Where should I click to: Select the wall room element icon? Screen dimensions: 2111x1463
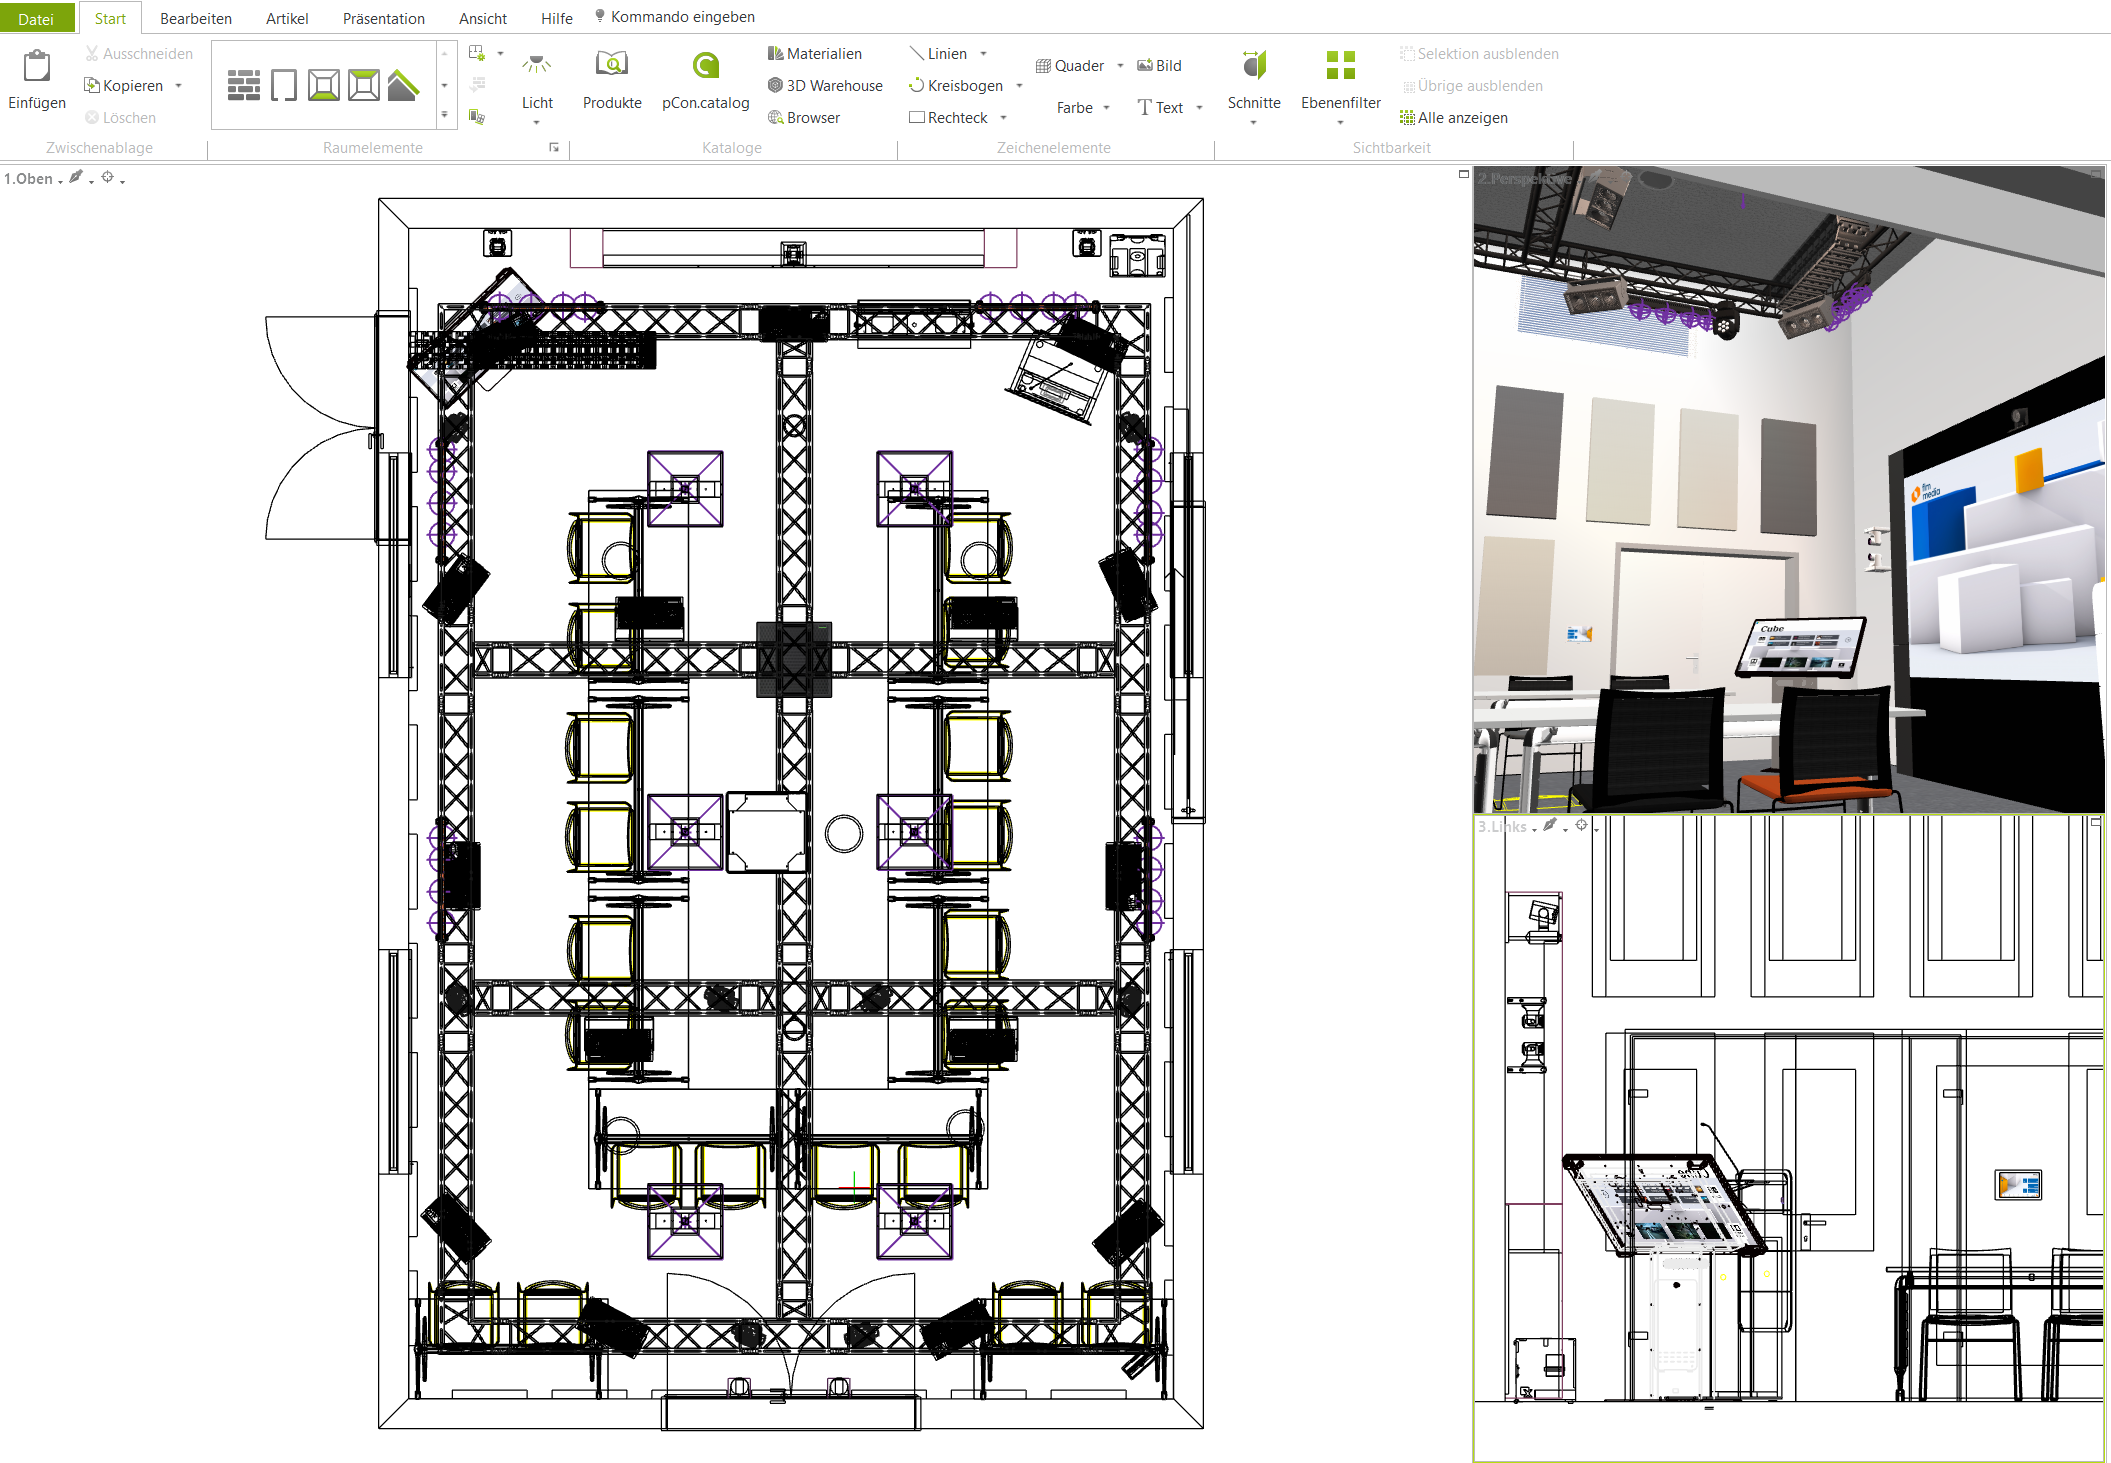(x=243, y=86)
